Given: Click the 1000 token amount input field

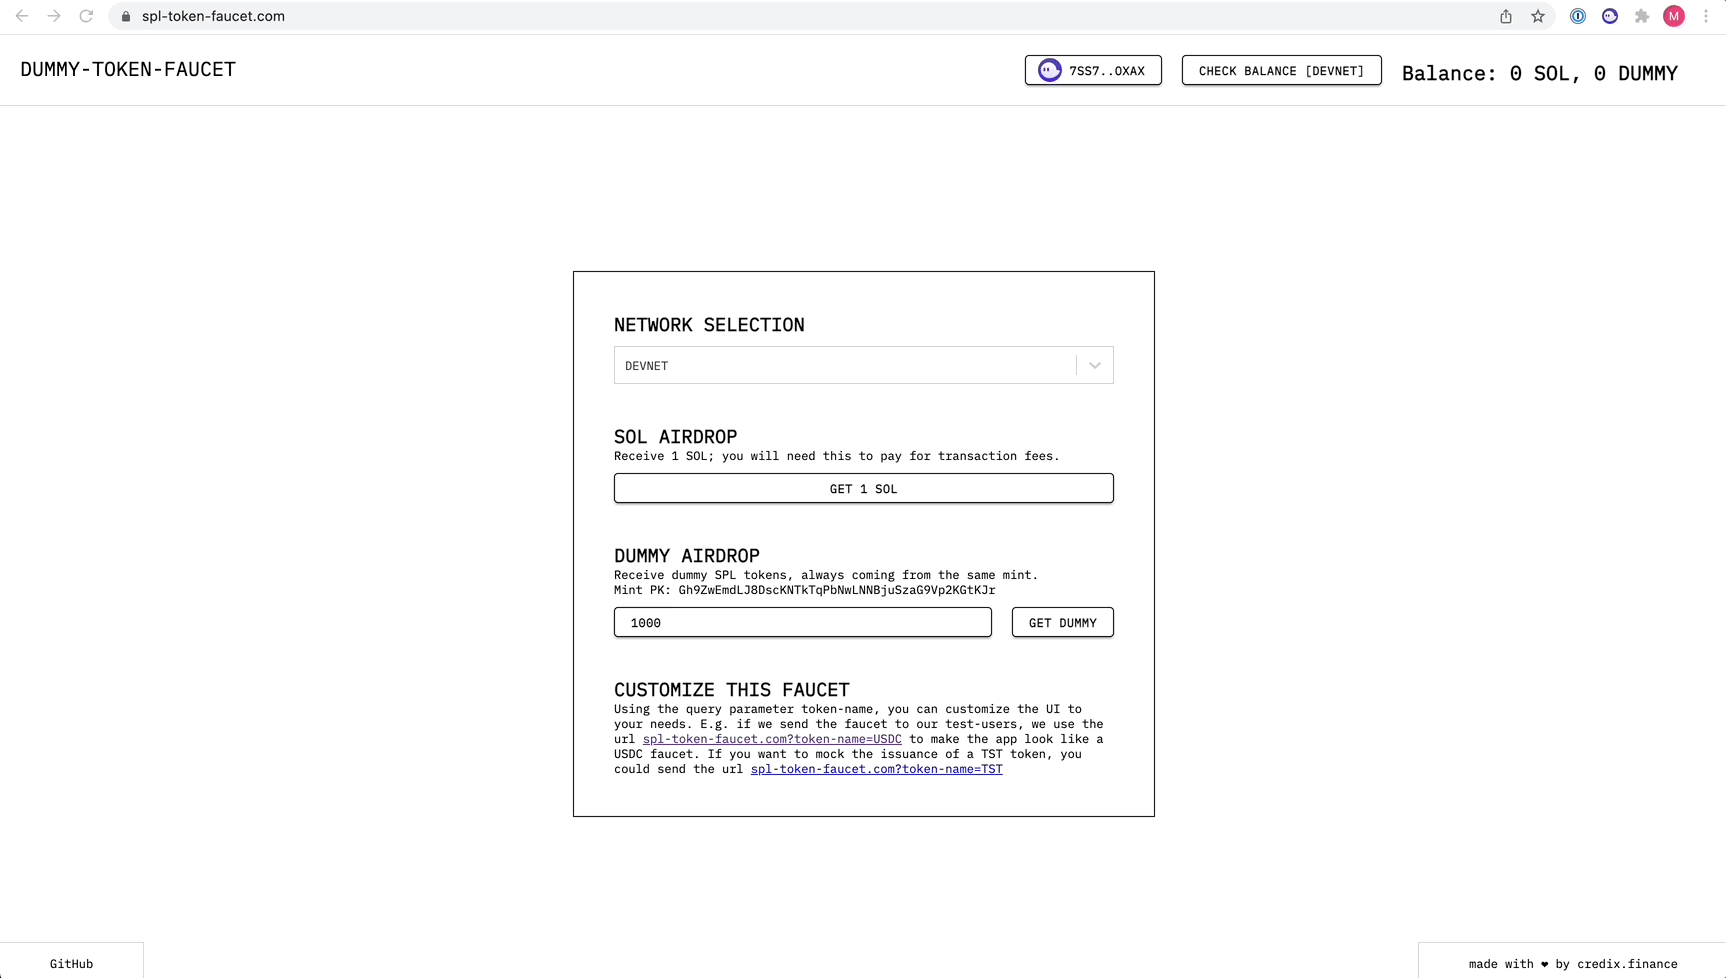Looking at the screenshot, I should coord(802,622).
